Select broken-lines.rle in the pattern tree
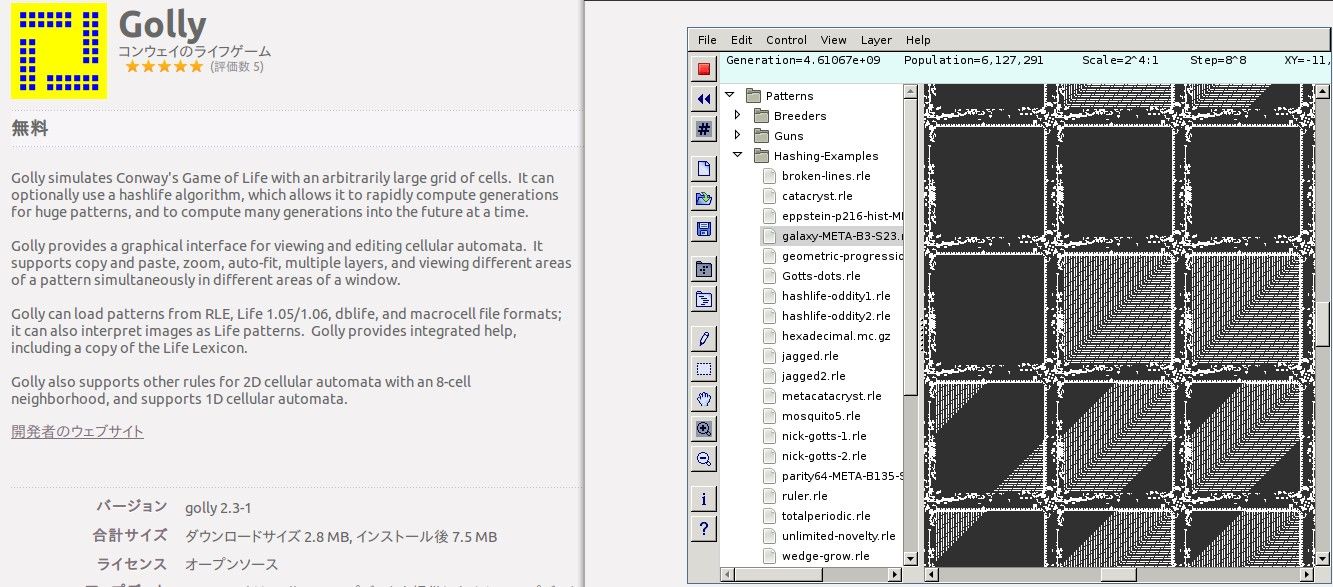This screenshot has width=1333, height=587. coord(826,176)
